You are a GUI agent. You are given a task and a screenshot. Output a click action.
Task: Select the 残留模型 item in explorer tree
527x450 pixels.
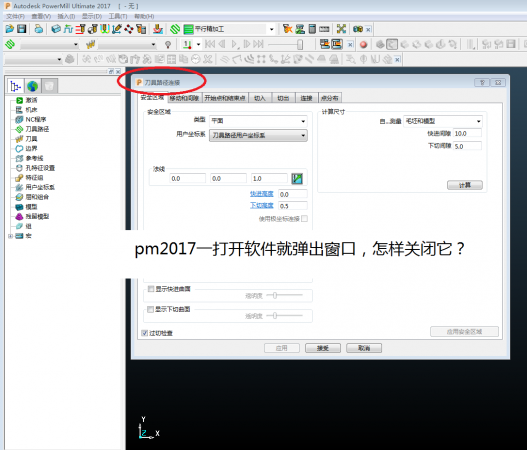pyautogui.click(x=37, y=216)
